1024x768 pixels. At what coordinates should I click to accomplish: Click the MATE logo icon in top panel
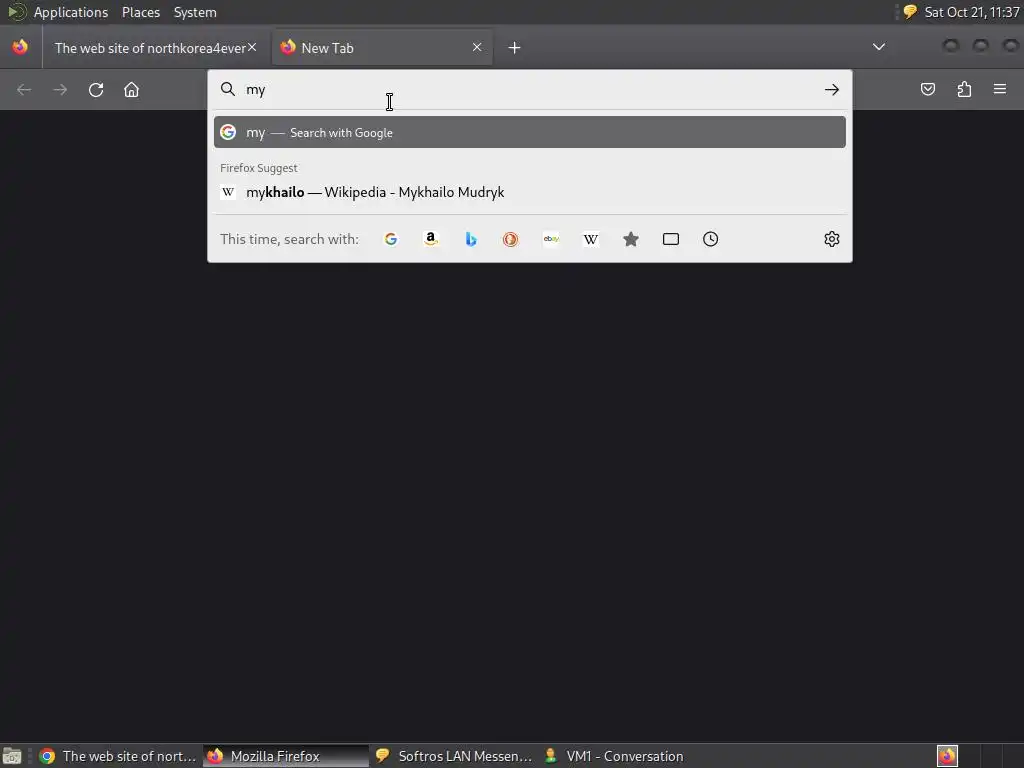click(16, 12)
